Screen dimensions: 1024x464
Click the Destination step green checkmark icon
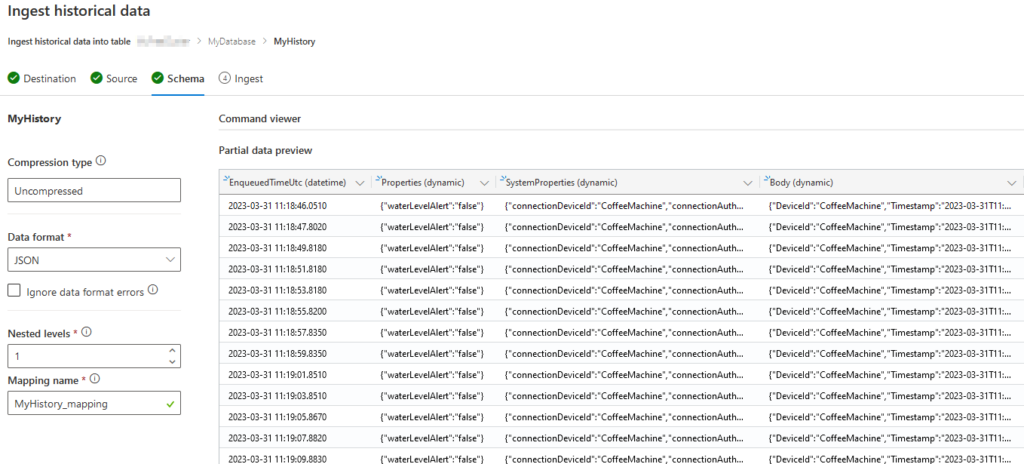pyautogui.click(x=13, y=78)
